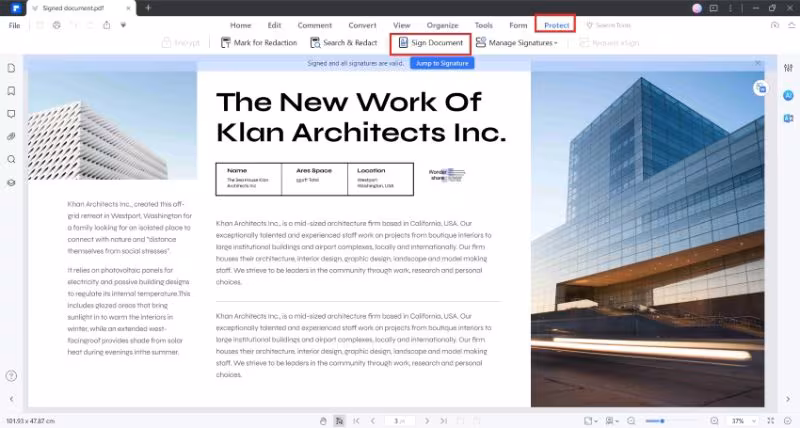Open the comments panel icon
Viewport: 800px width, 428px height.
pos(11,114)
